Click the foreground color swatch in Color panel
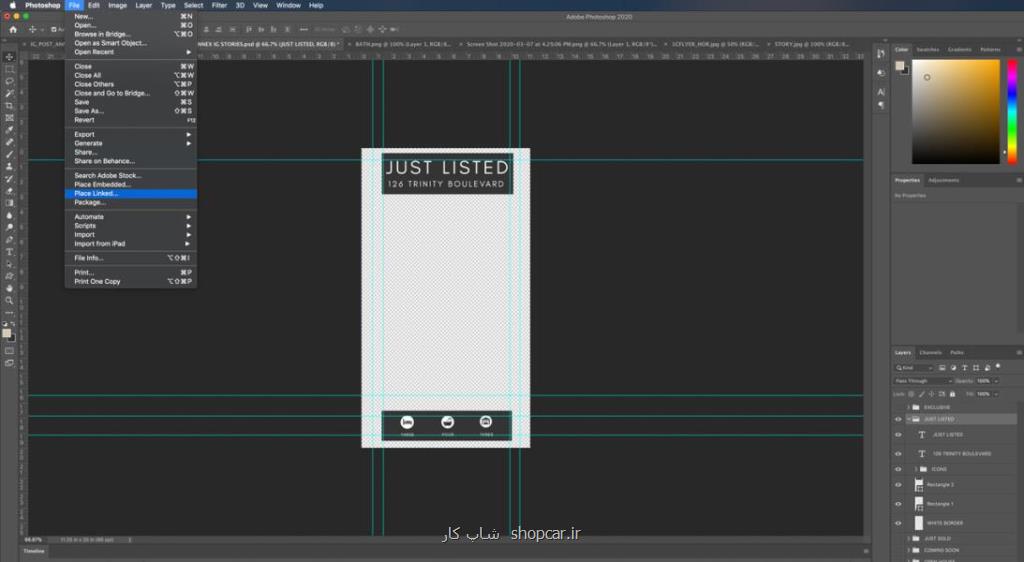 point(901,66)
